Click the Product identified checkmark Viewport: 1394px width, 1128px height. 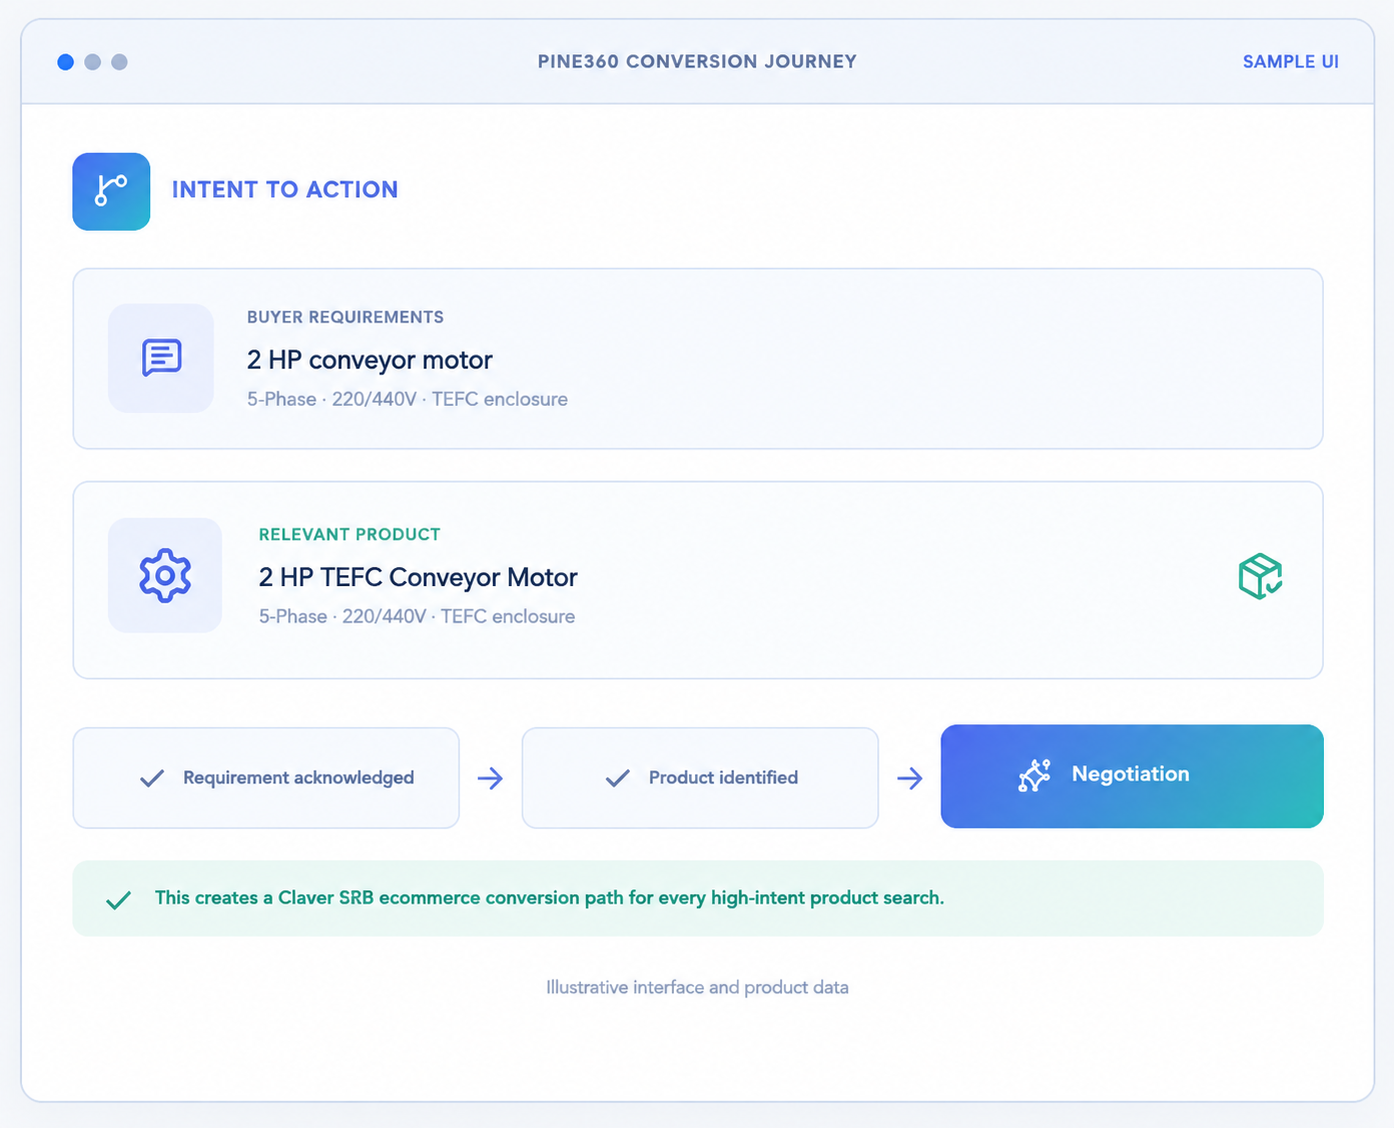click(618, 778)
